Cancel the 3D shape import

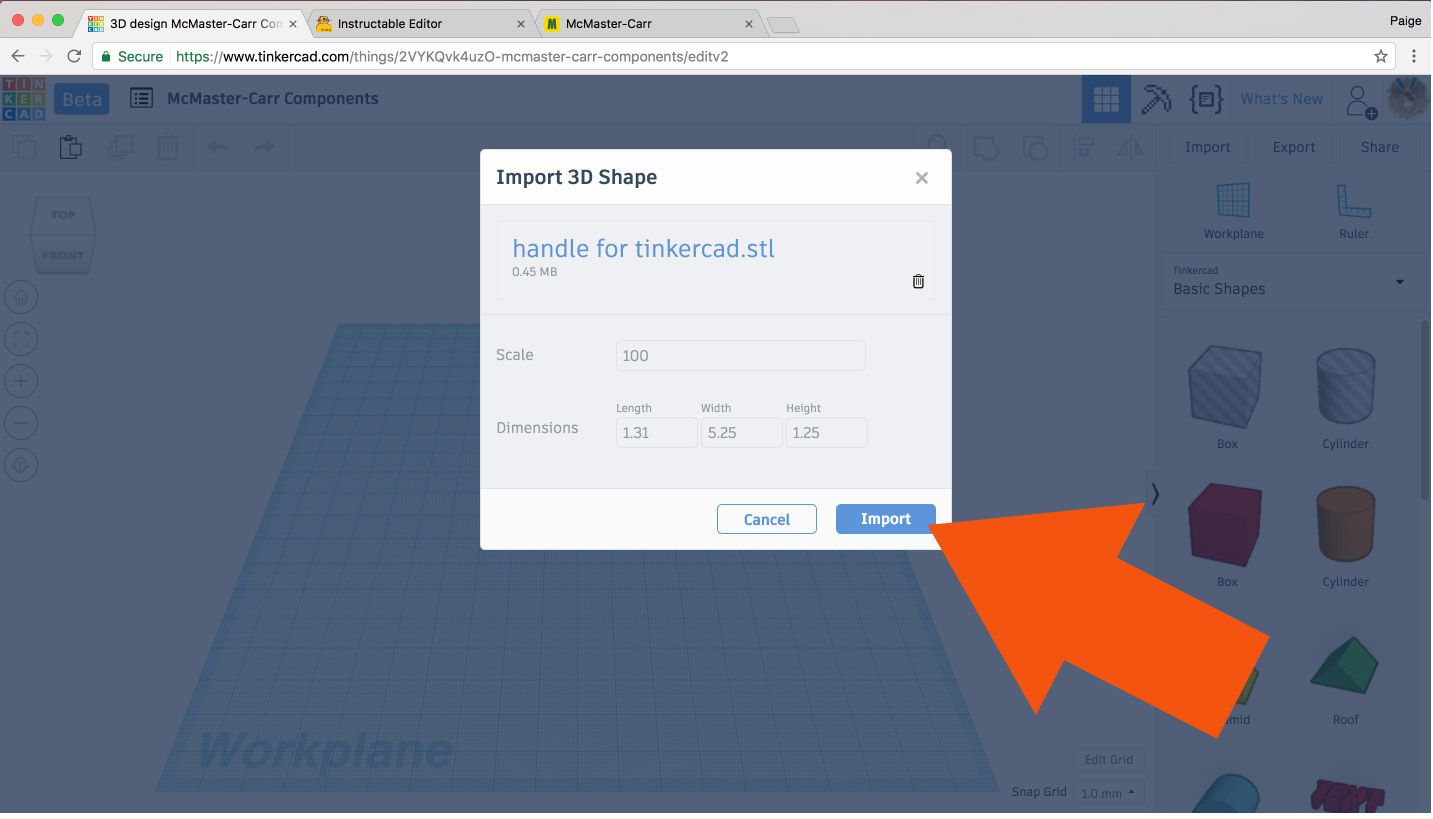tap(767, 519)
